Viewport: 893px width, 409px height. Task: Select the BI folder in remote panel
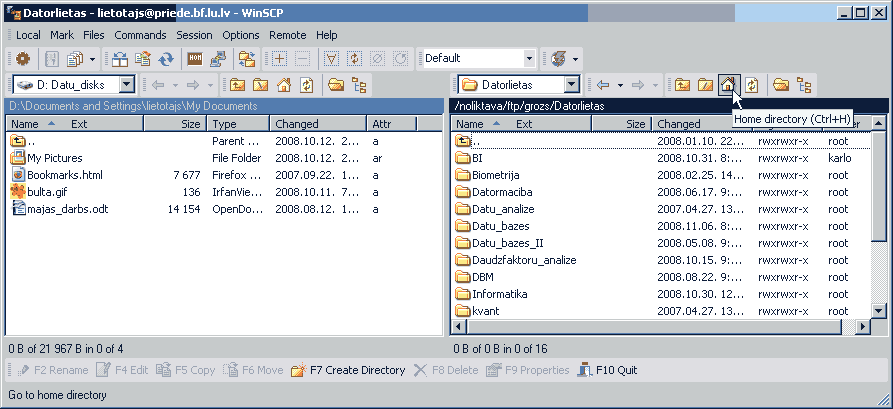coord(477,158)
